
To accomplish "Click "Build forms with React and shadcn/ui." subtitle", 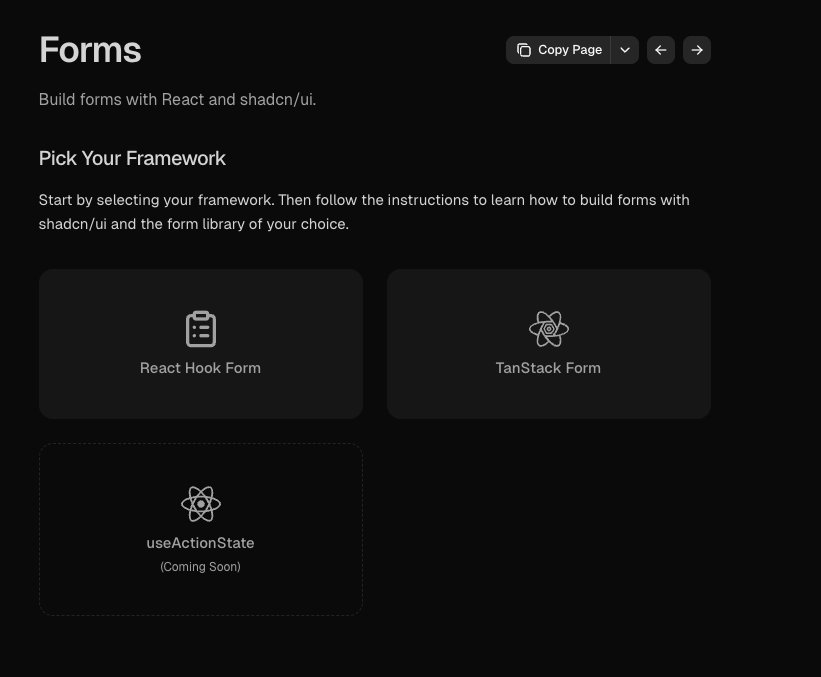I will (x=177, y=99).
